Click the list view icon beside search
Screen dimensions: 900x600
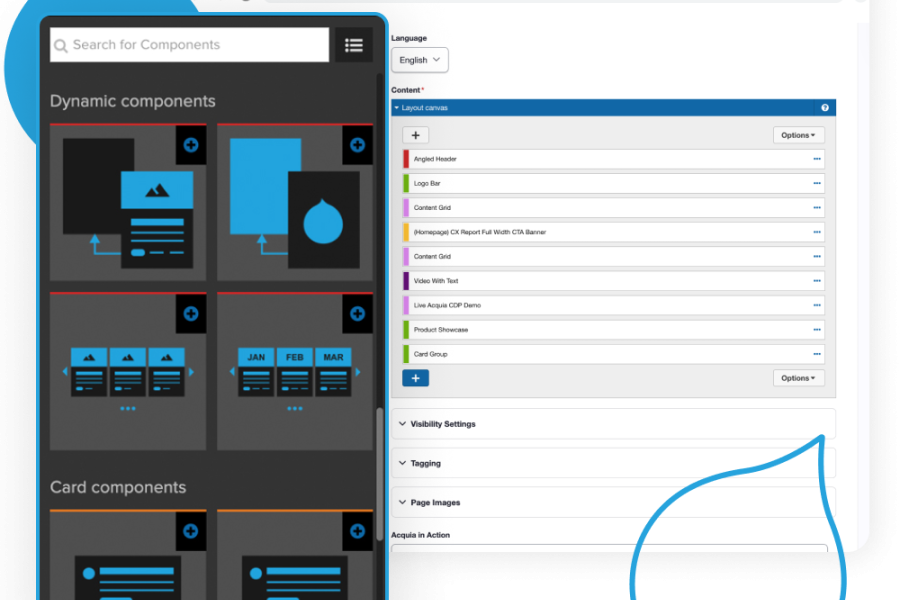pyautogui.click(x=353, y=45)
